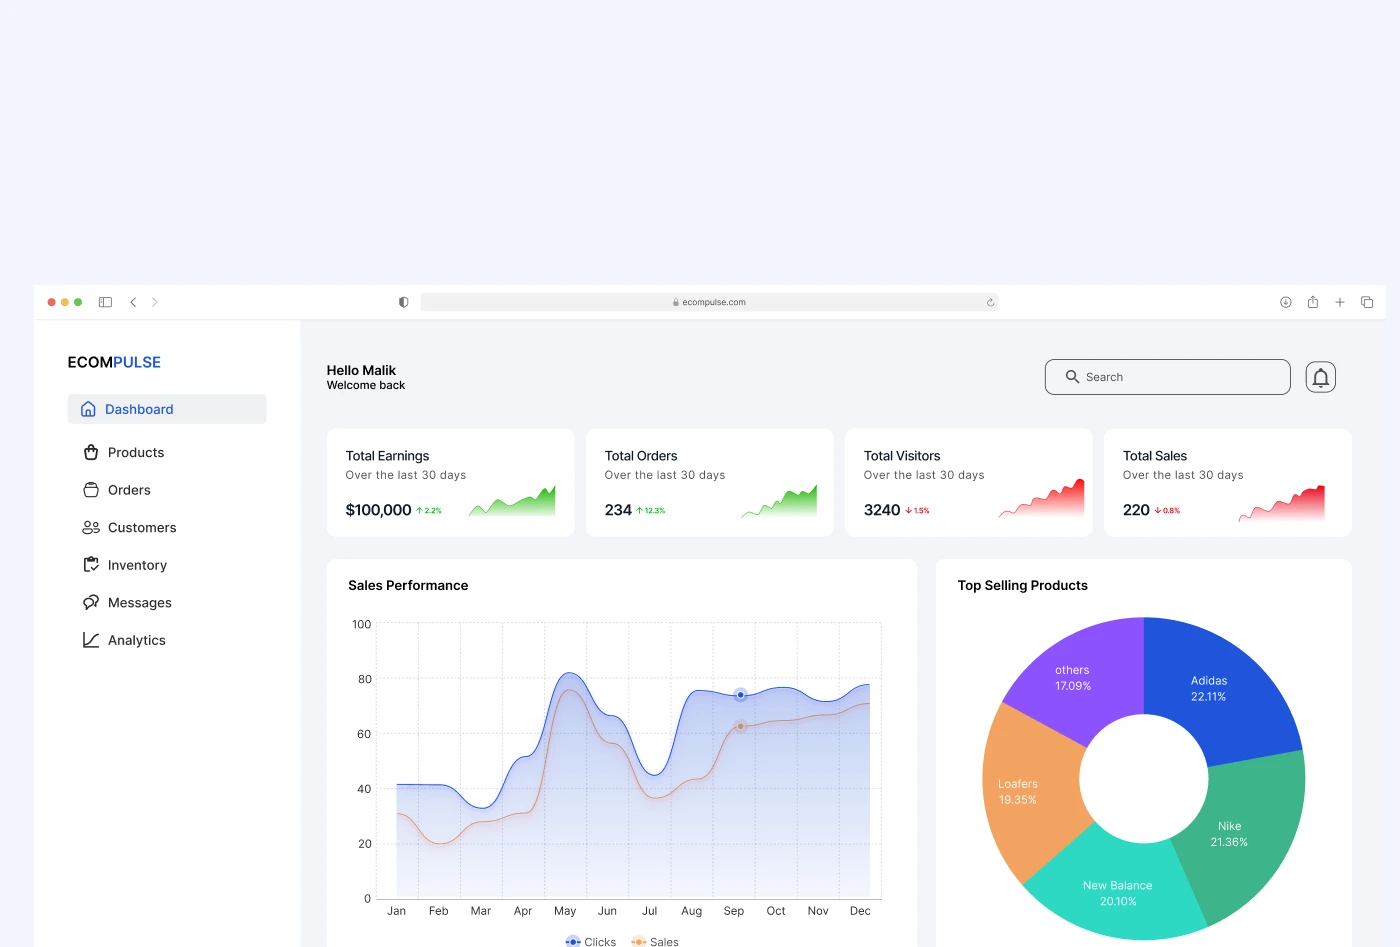The height and width of the screenshot is (947, 1400).
Task: Select the Clicks data point marker
Action: 741,695
